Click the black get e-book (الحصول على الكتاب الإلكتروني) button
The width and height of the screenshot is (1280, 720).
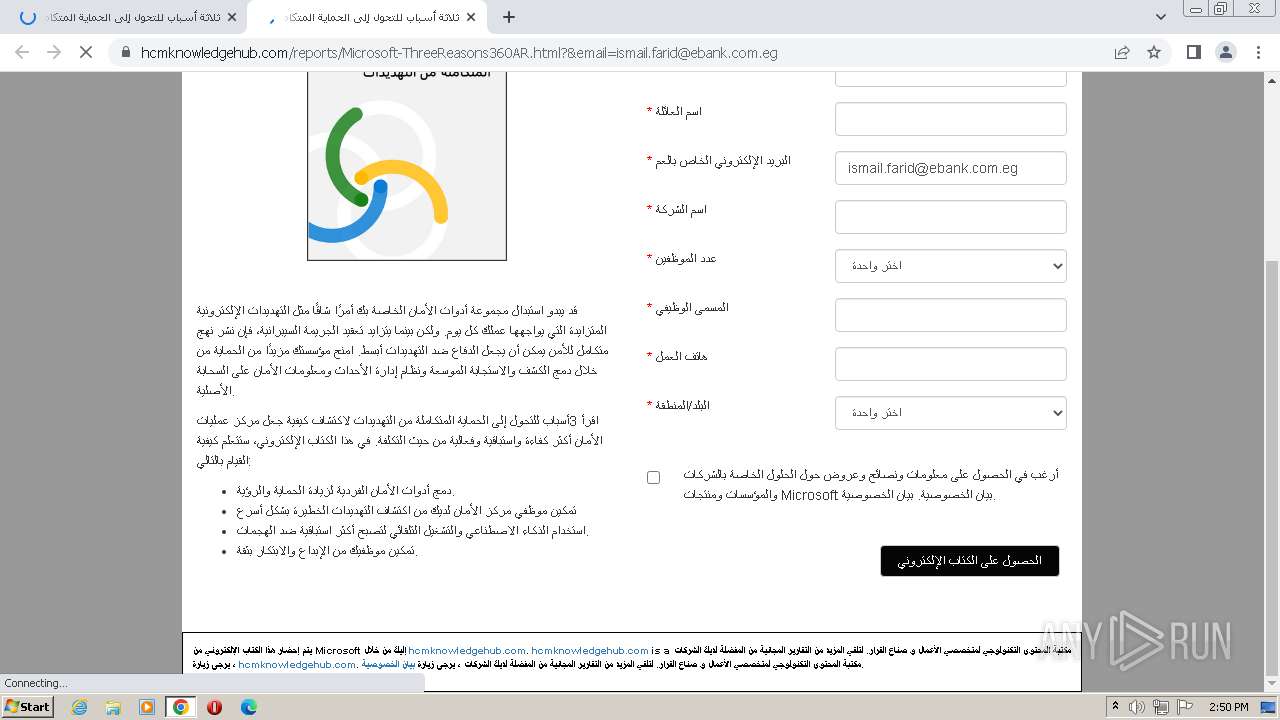click(970, 561)
